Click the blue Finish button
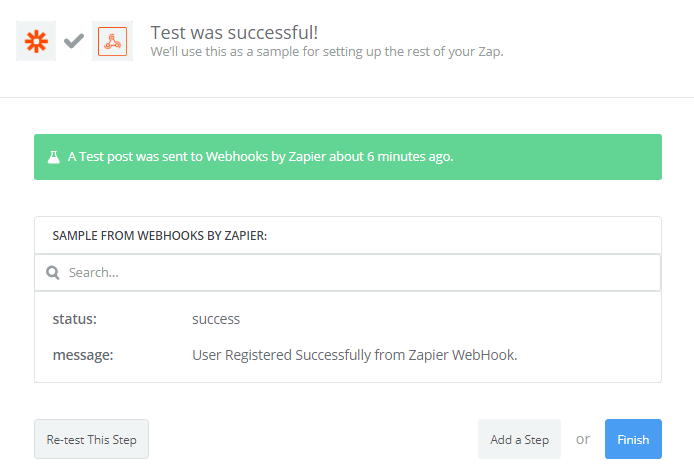The image size is (694, 473). pos(633,439)
